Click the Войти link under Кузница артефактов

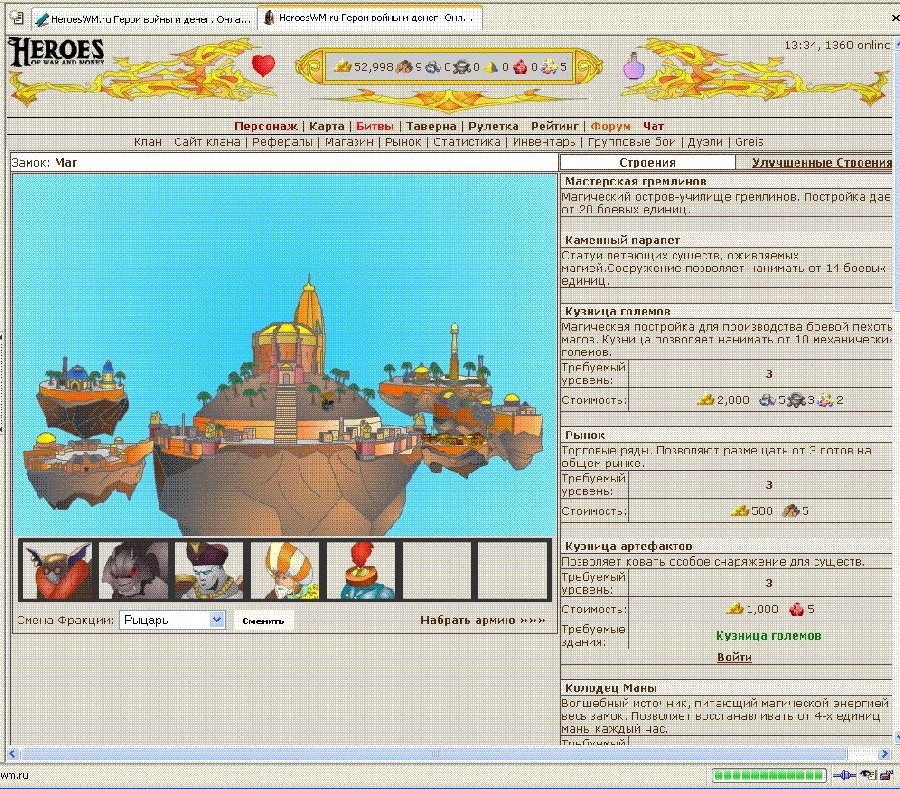click(x=734, y=657)
